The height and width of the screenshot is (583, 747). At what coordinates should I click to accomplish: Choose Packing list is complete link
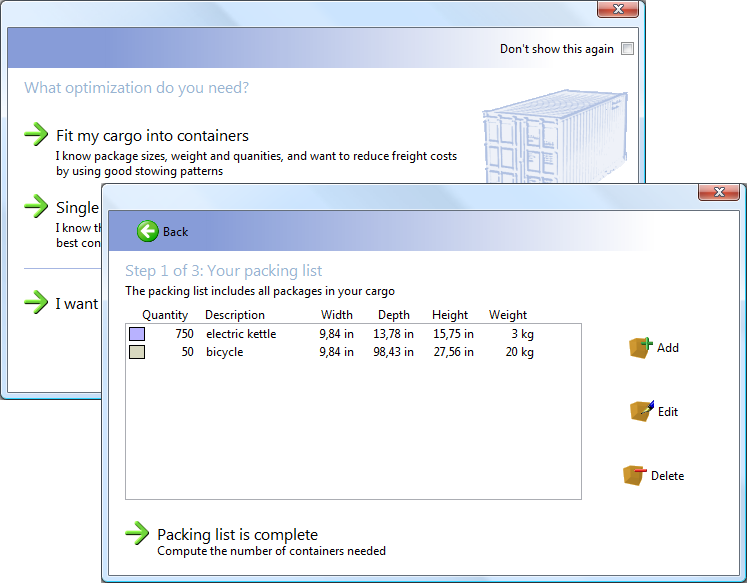click(237, 535)
